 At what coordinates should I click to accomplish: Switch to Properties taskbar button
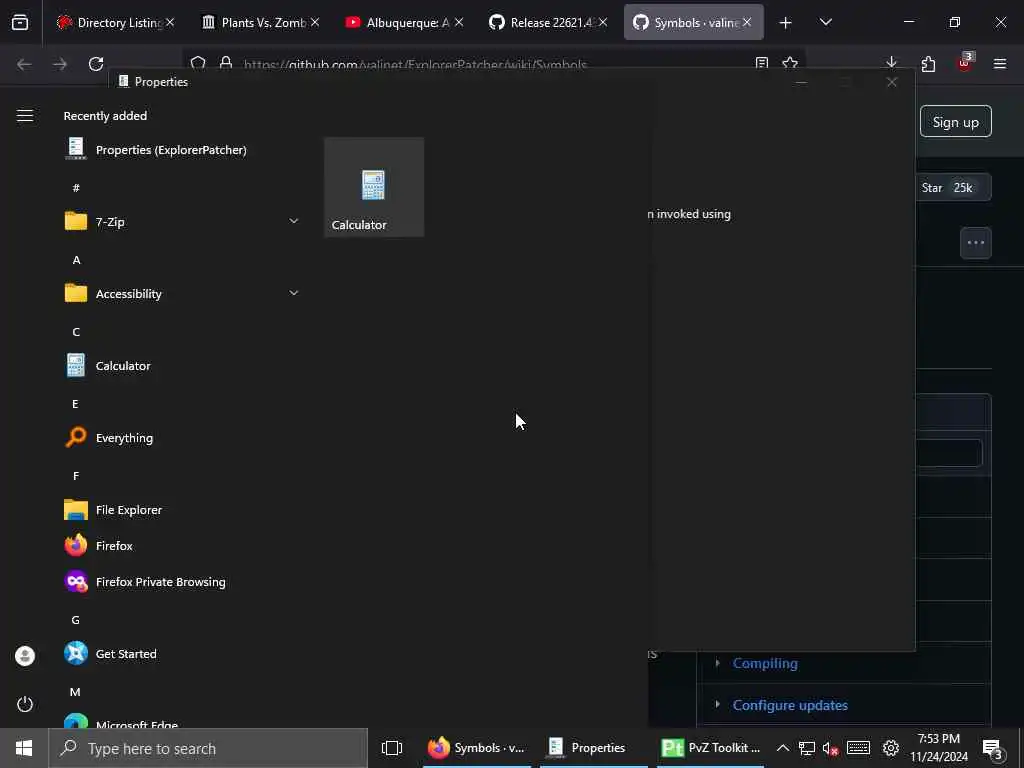(593, 748)
